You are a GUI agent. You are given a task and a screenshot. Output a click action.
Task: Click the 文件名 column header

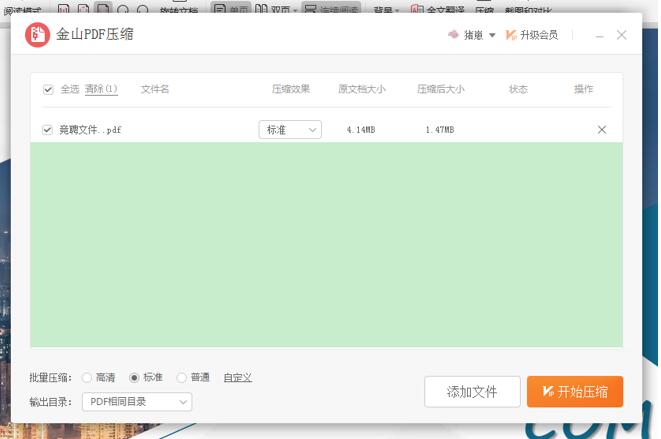[155, 89]
